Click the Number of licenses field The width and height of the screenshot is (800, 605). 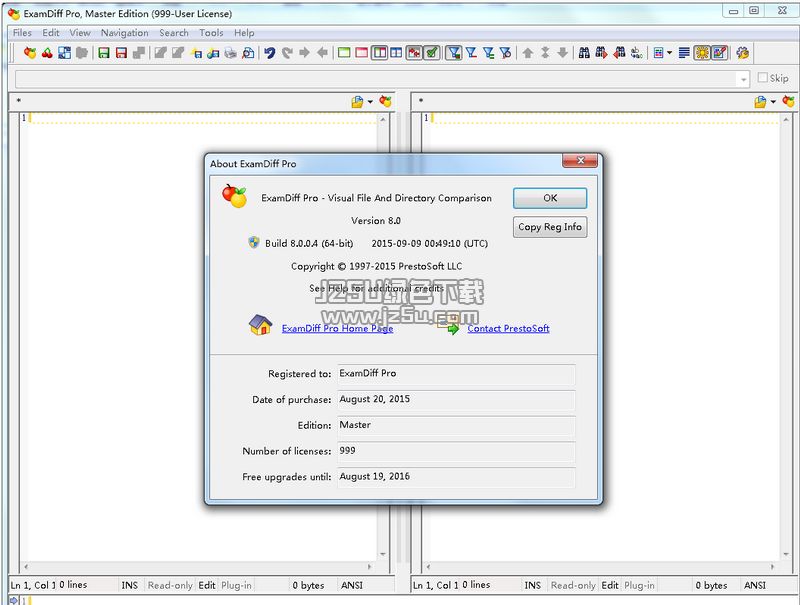click(456, 451)
